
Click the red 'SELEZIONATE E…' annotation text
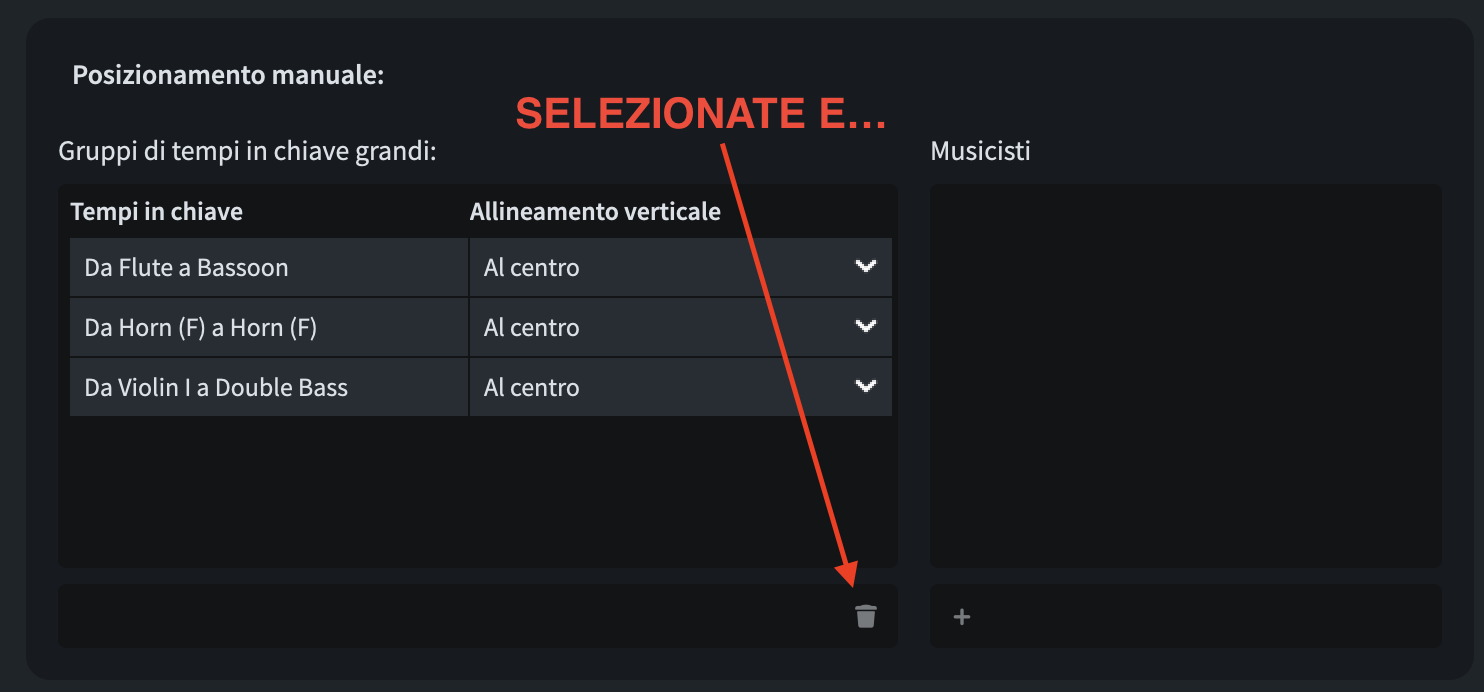(700, 115)
